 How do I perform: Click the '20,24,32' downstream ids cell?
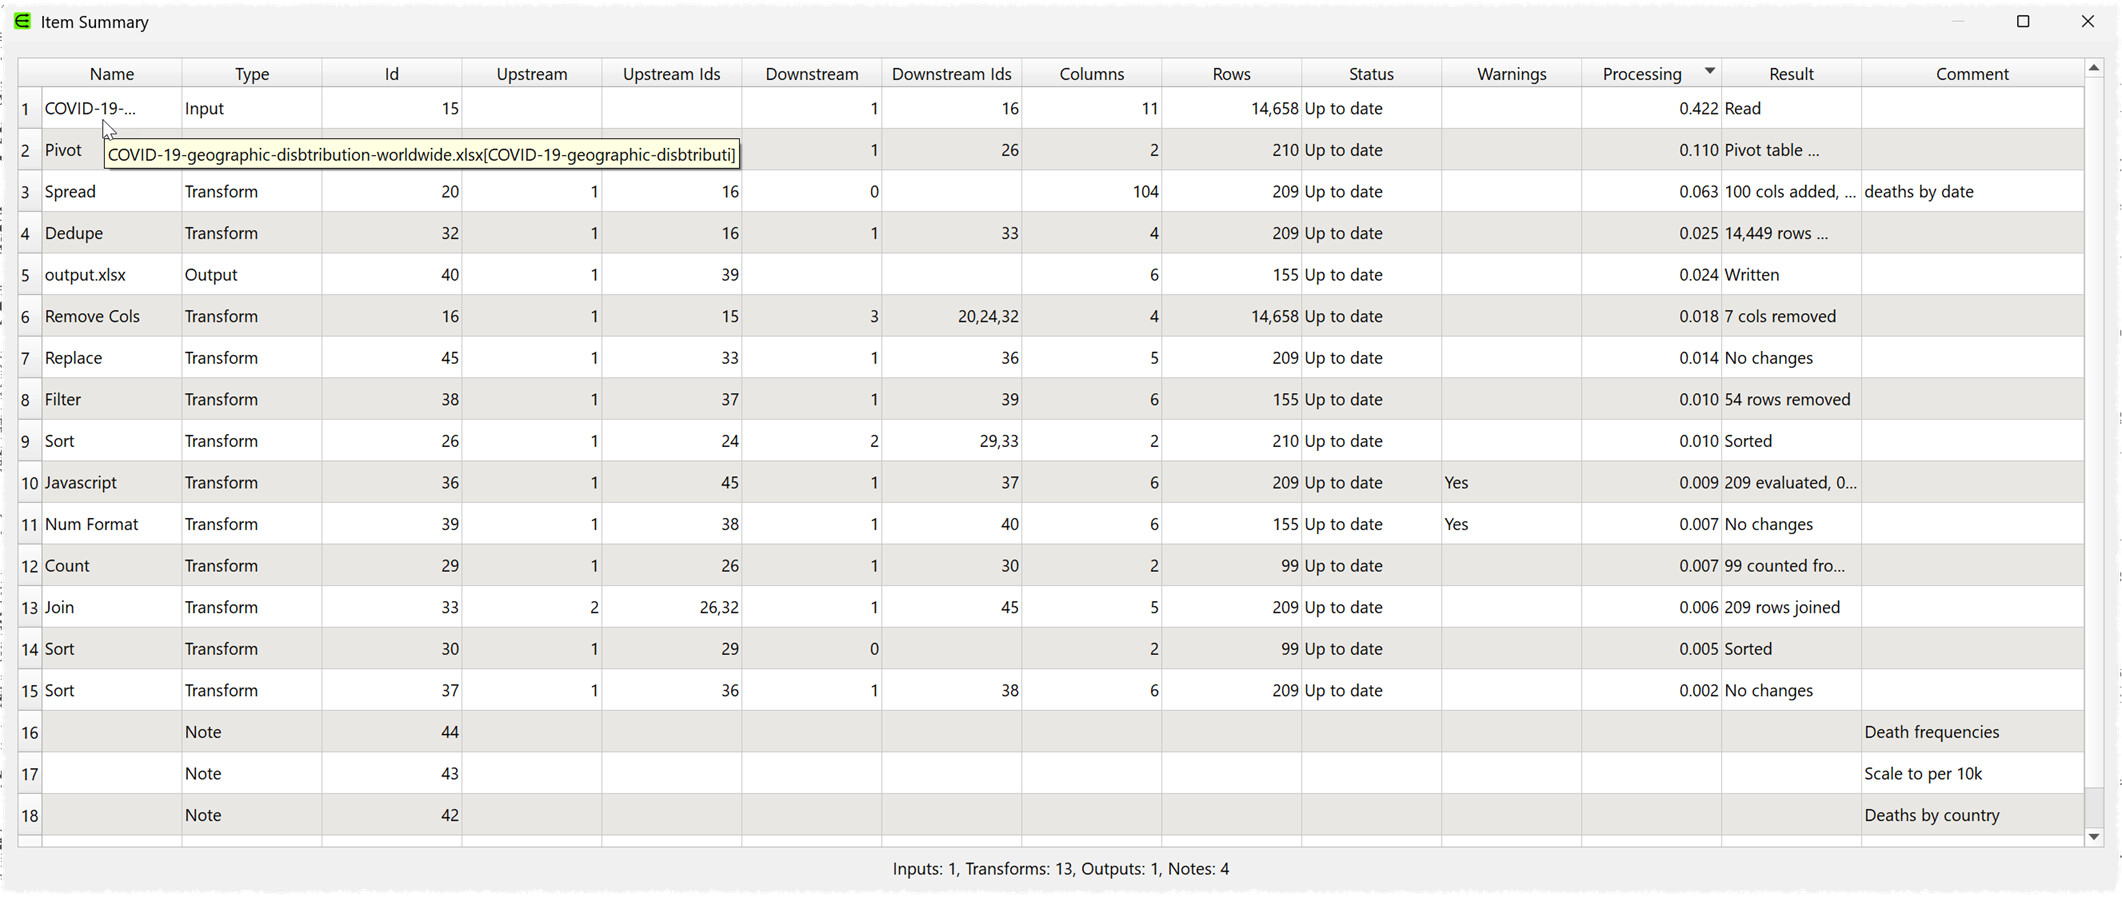[x=952, y=316]
